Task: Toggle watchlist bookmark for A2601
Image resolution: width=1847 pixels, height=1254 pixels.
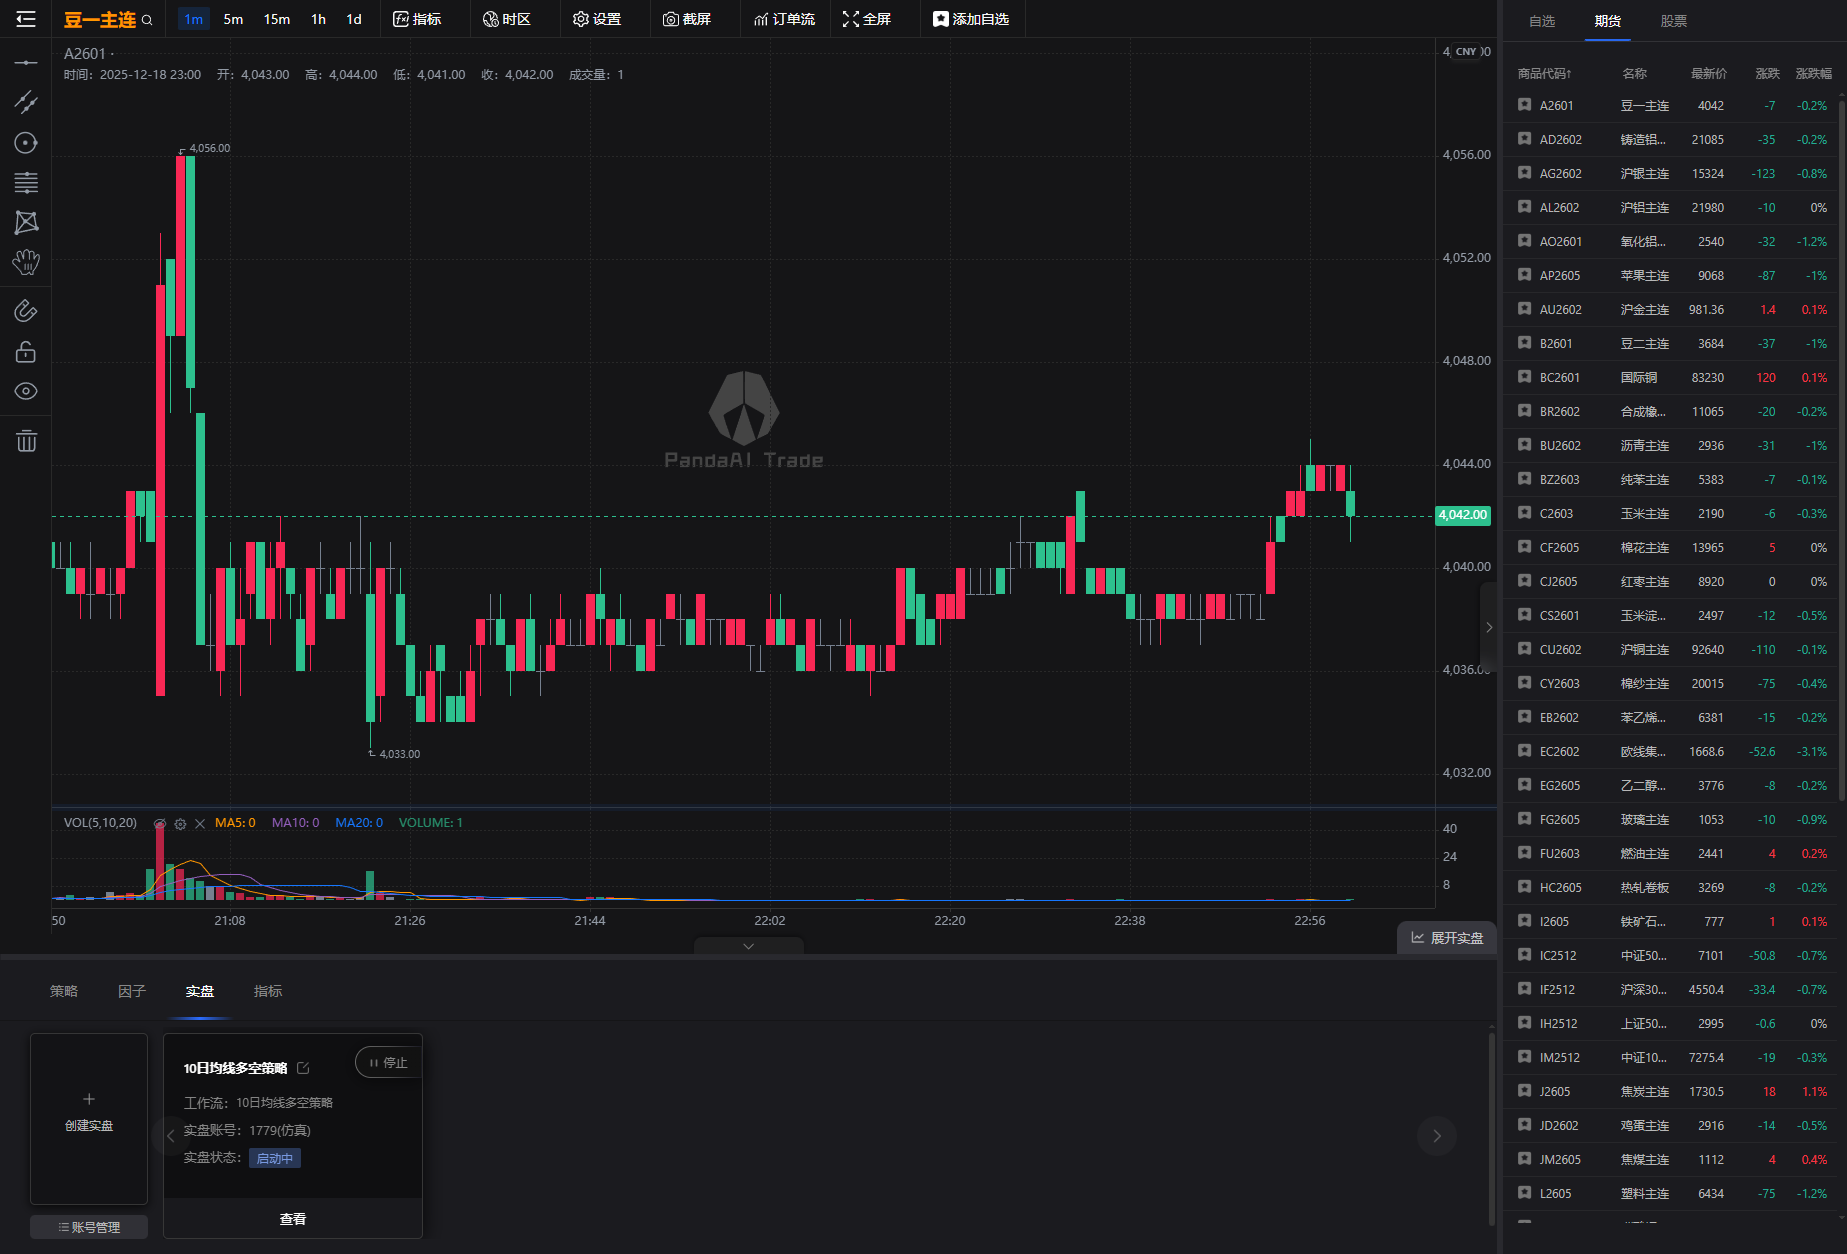Action: (1524, 105)
